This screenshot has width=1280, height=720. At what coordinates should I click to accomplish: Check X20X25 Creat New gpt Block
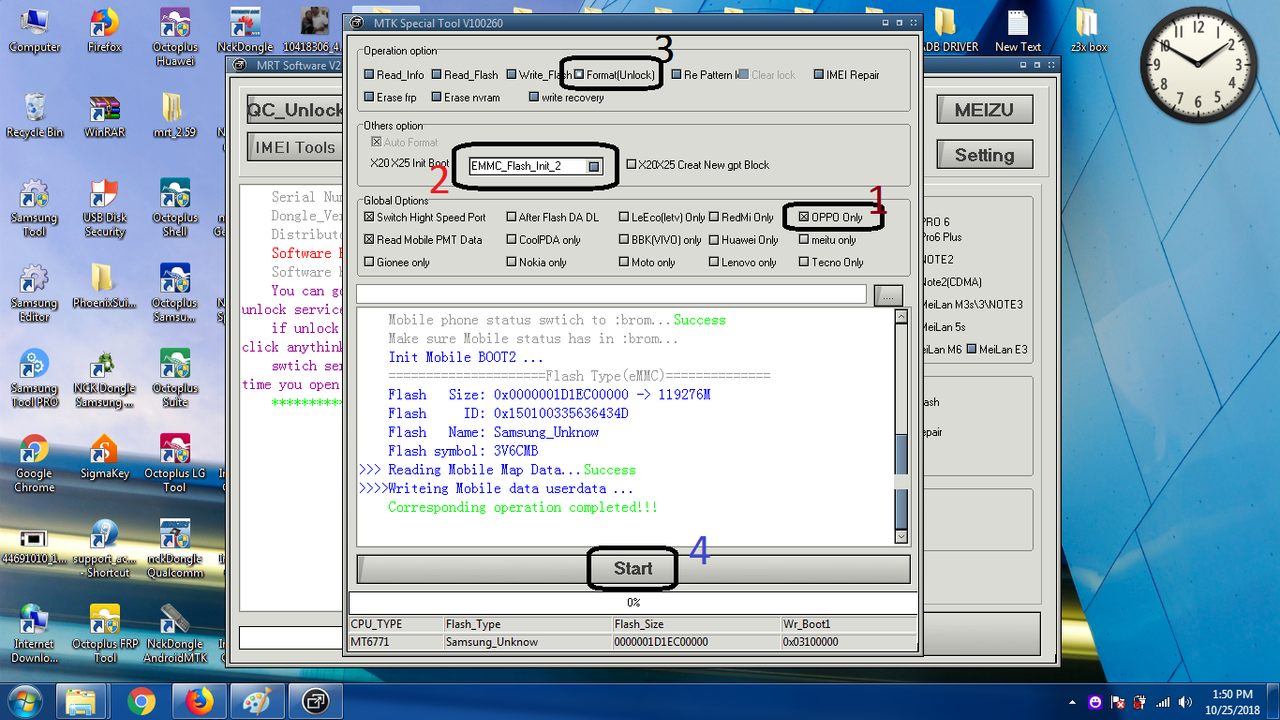click(x=631, y=165)
